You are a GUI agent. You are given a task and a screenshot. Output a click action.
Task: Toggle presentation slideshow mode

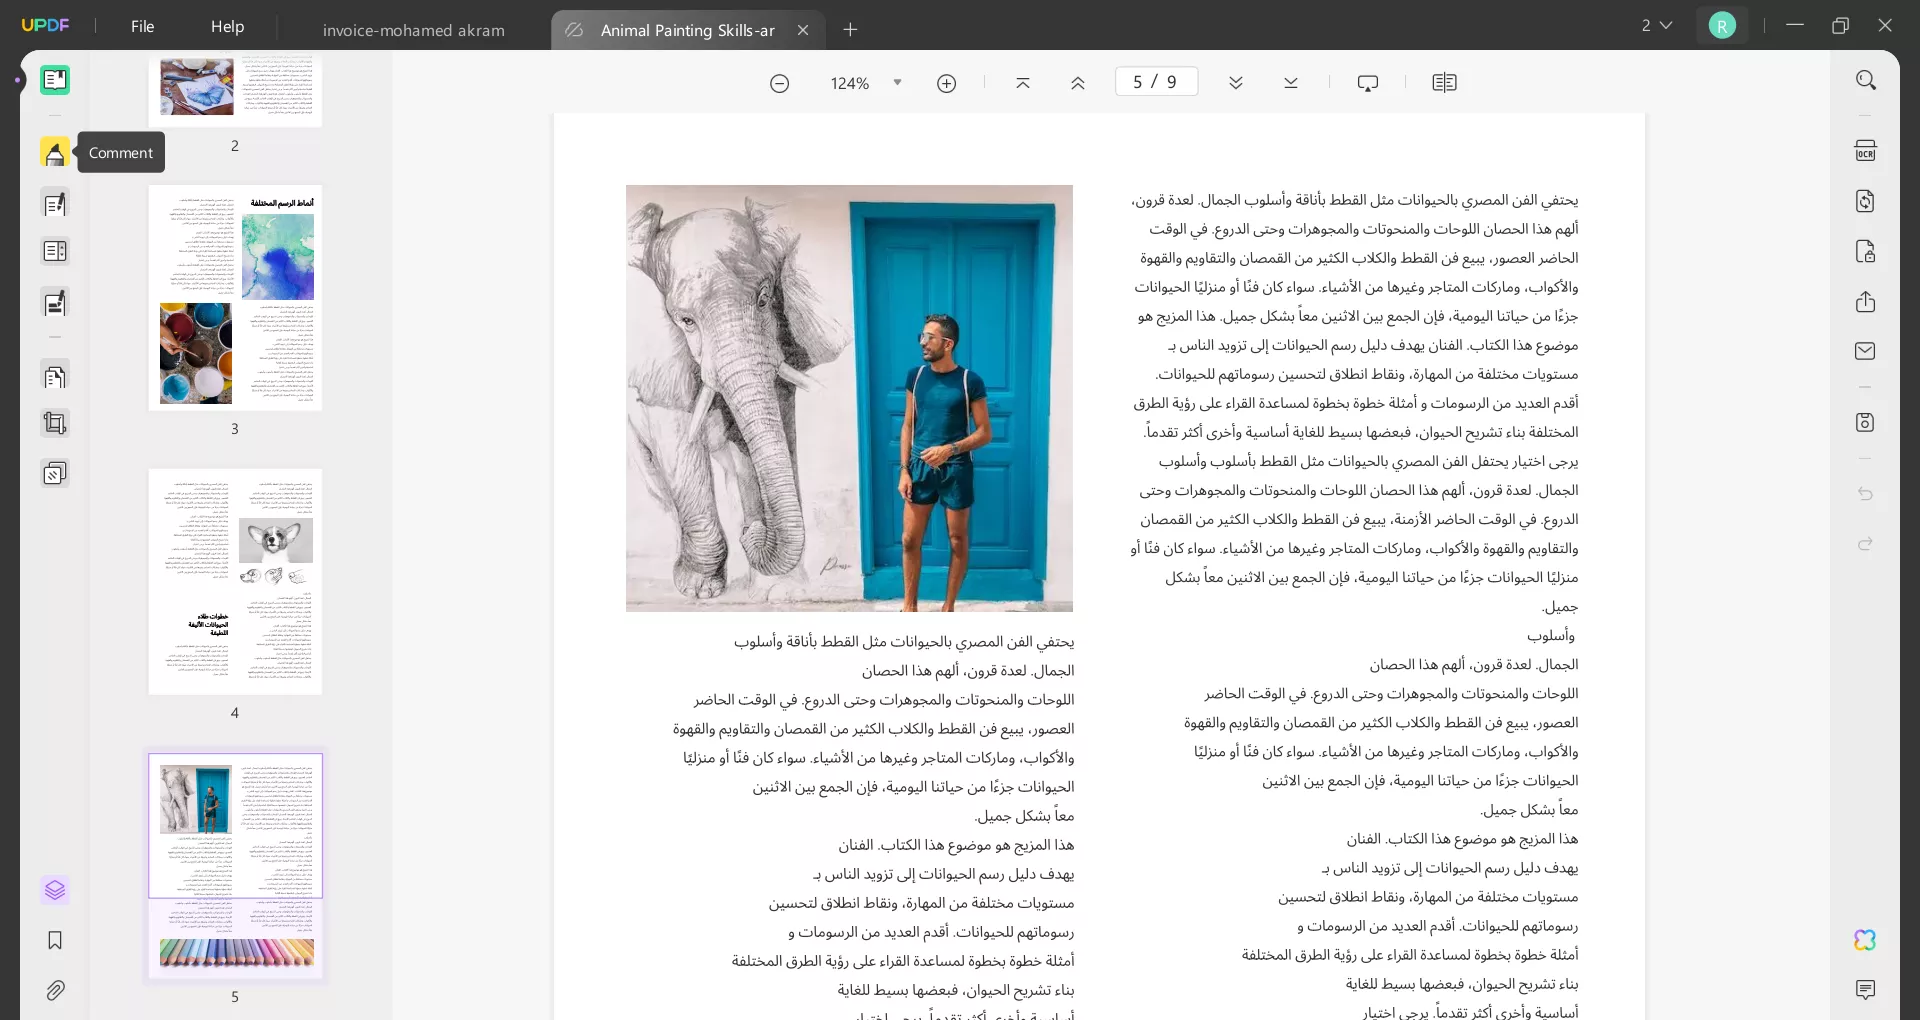1367,82
